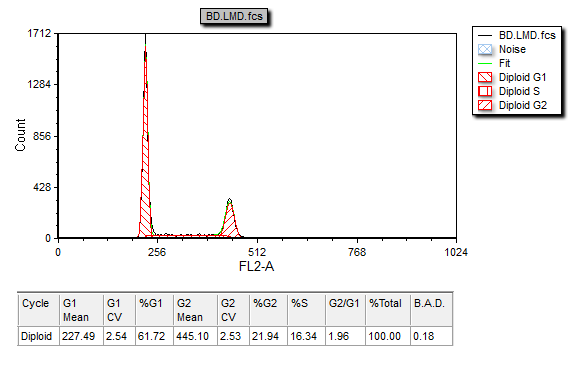Click the Diploid G2 legend hatch swatch

485,105
